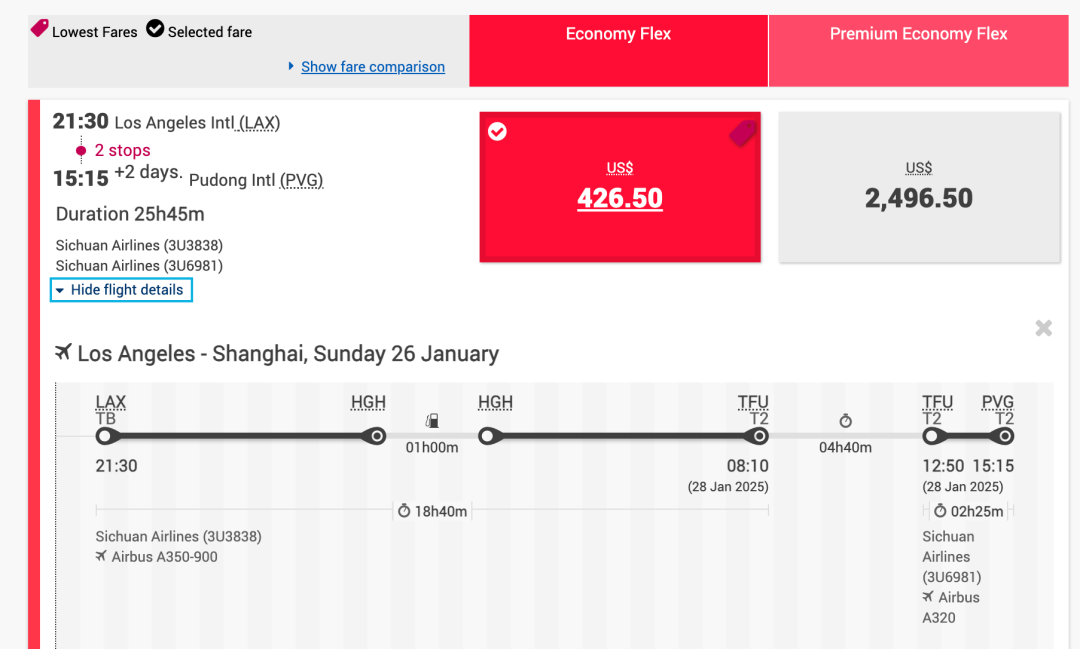1080x649 pixels.
Task: Collapse Hide flight details
Action: point(121,290)
